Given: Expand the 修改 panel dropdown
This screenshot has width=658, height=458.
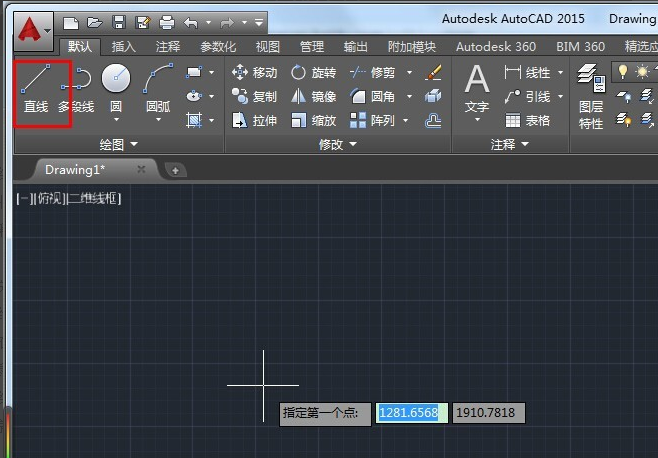Looking at the screenshot, I should 337,144.
